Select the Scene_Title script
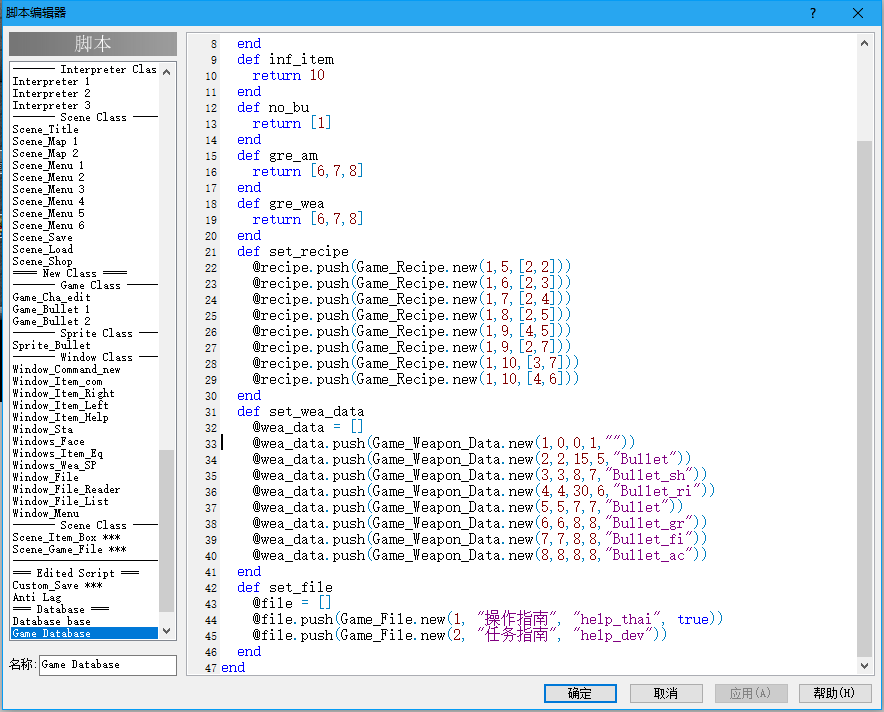 (46, 129)
